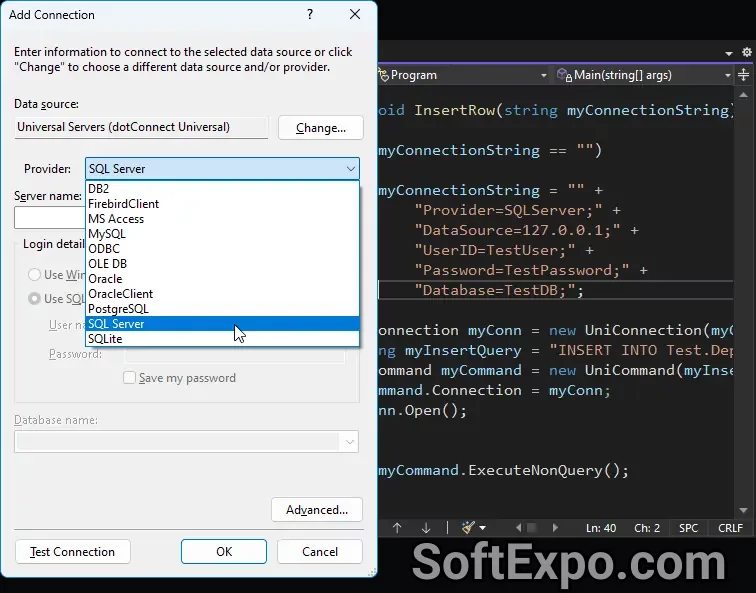Click myCommand.ExecuteNonQuery() in the code
The width and height of the screenshot is (756, 593).
503,471
